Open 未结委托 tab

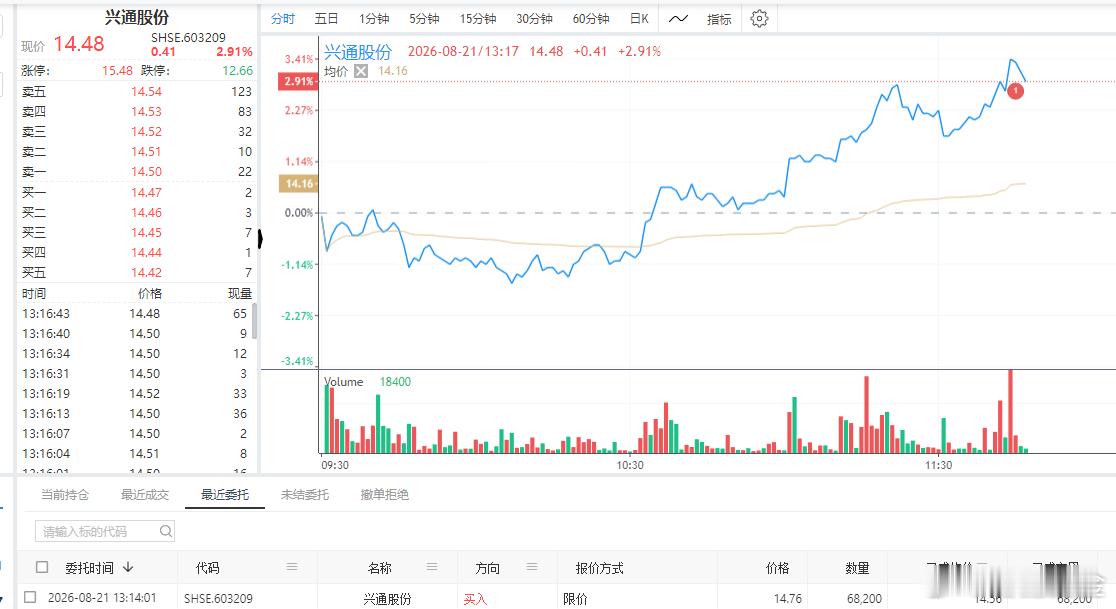(305, 494)
